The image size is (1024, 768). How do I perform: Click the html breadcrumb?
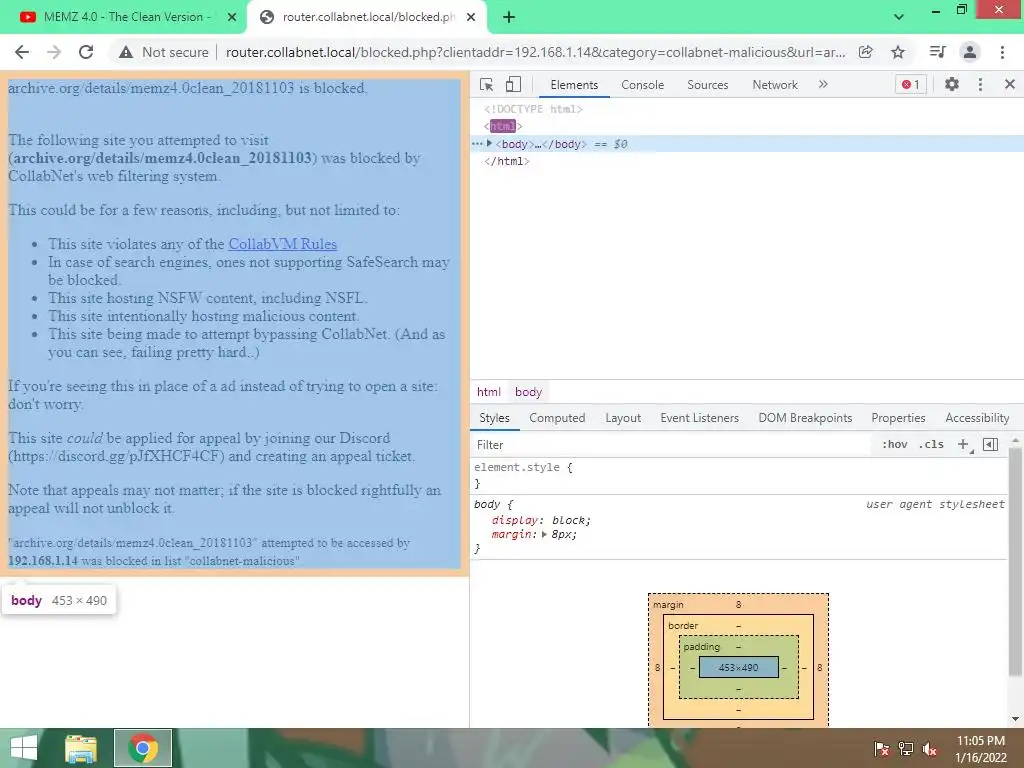[488, 392]
